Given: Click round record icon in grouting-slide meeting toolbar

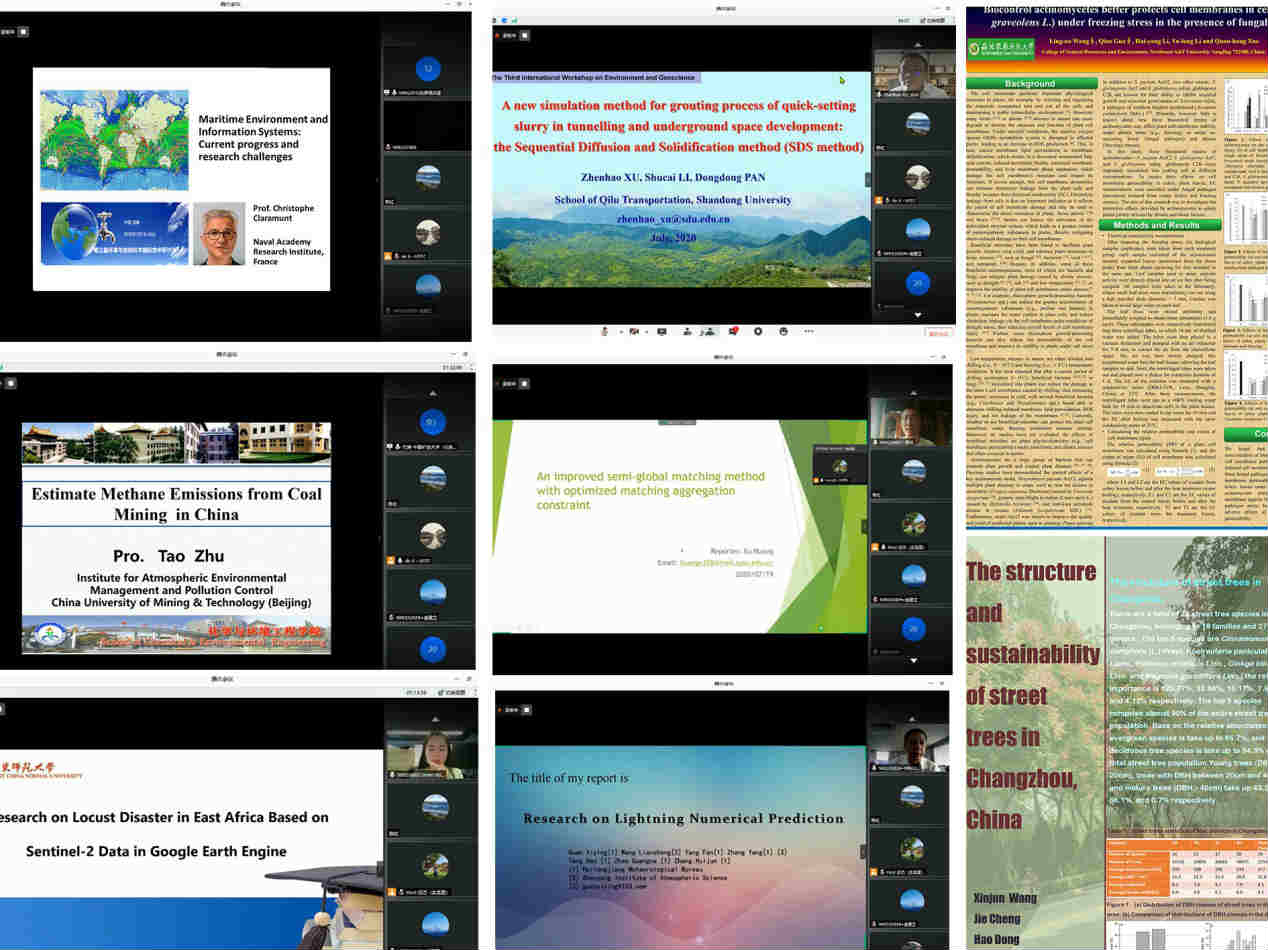Looking at the screenshot, I should point(758,331).
